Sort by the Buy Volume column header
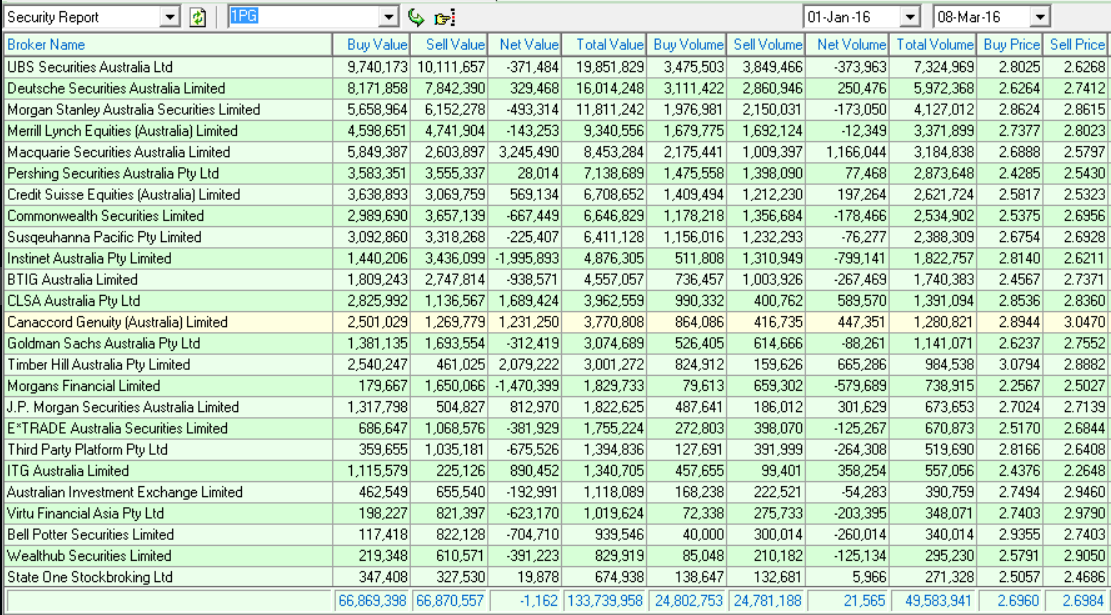The height and width of the screenshot is (615, 1111). (686, 45)
